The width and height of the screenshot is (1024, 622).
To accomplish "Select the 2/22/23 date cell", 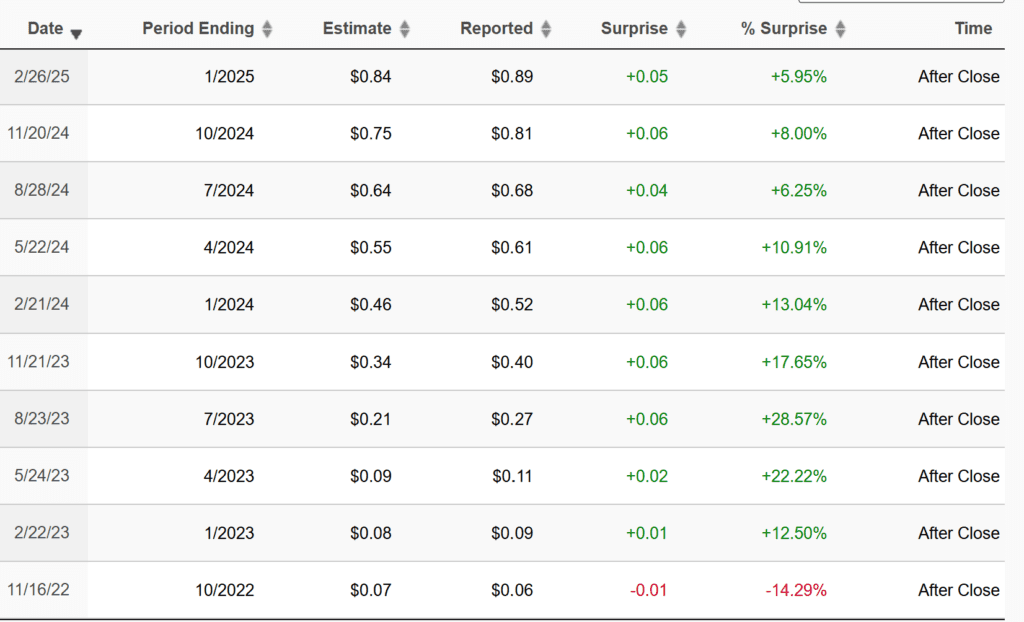I will pyautogui.click(x=42, y=532).
